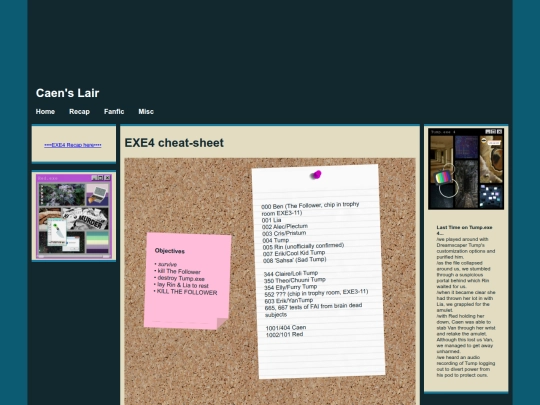This screenshot has width=540, height=405.
Task: Open the Fanfic section
Action: (x=114, y=112)
